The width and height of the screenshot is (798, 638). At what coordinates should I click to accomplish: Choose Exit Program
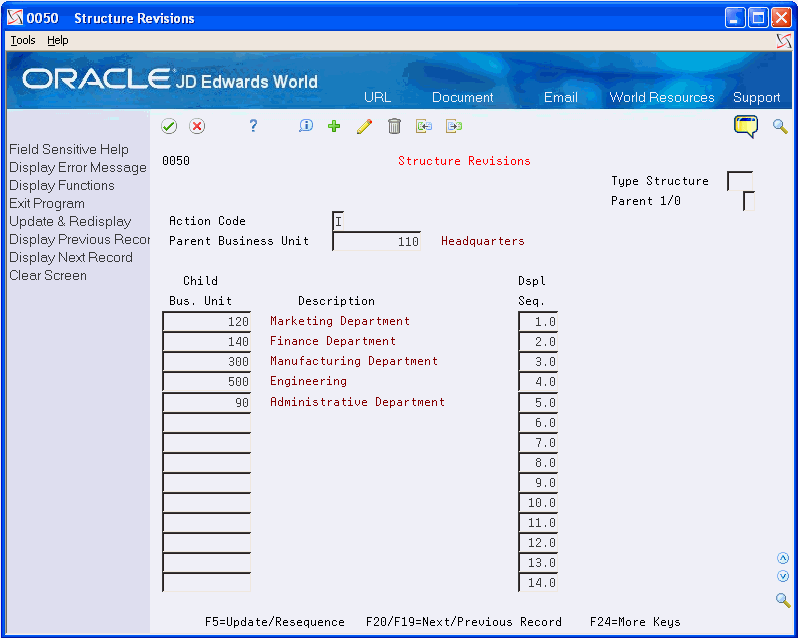click(x=47, y=204)
